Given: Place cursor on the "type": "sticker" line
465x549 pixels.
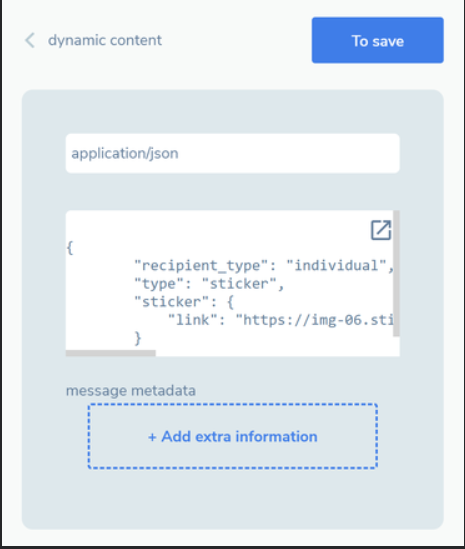Looking at the screenshot, I should point(209,284).
